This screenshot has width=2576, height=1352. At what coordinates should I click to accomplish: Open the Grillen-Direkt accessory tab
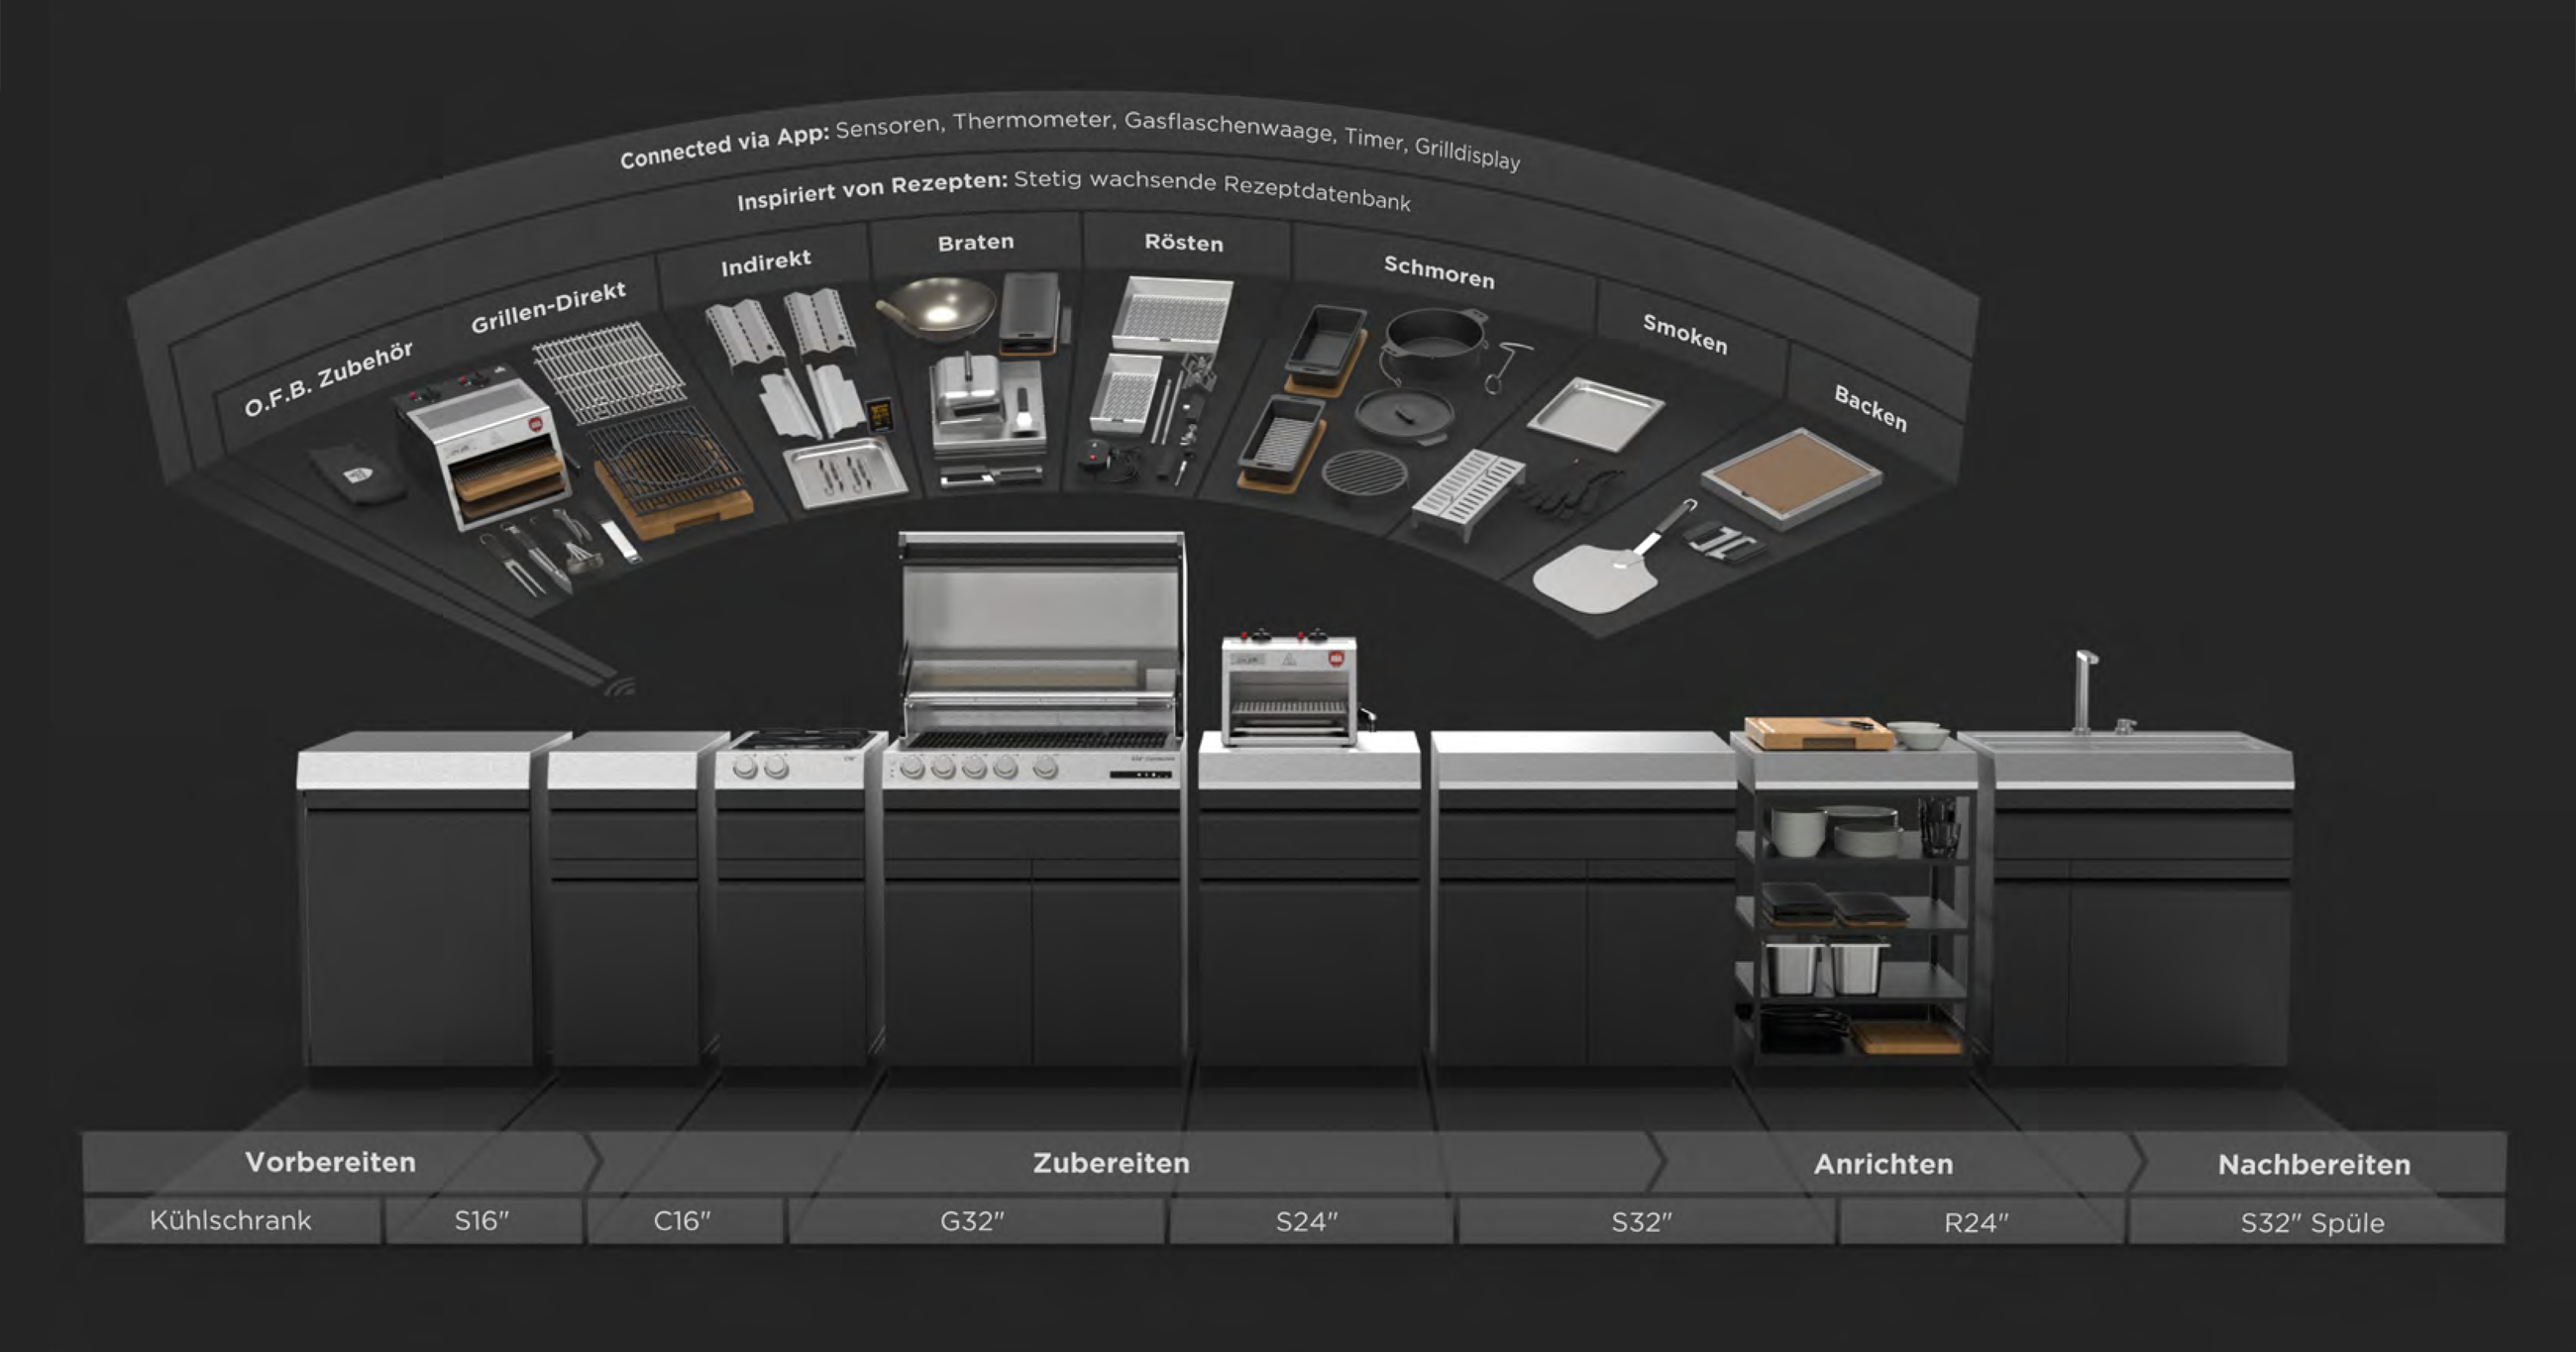[548, 307]
